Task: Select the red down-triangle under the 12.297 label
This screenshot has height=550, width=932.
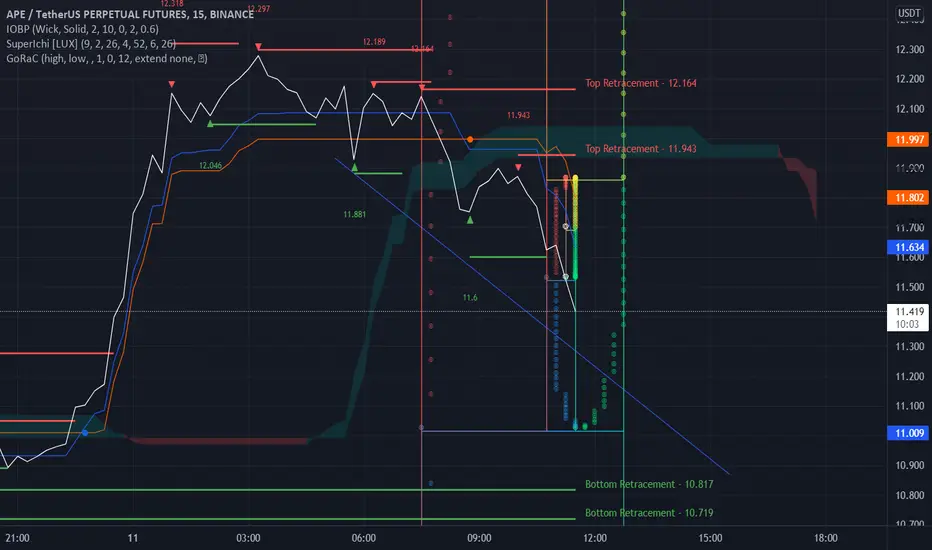Action: click(258, 46)
